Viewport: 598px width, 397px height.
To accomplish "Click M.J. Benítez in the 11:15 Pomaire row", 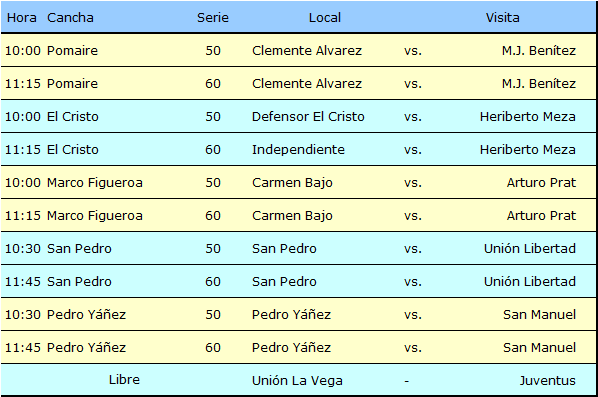I will [539, 84].
